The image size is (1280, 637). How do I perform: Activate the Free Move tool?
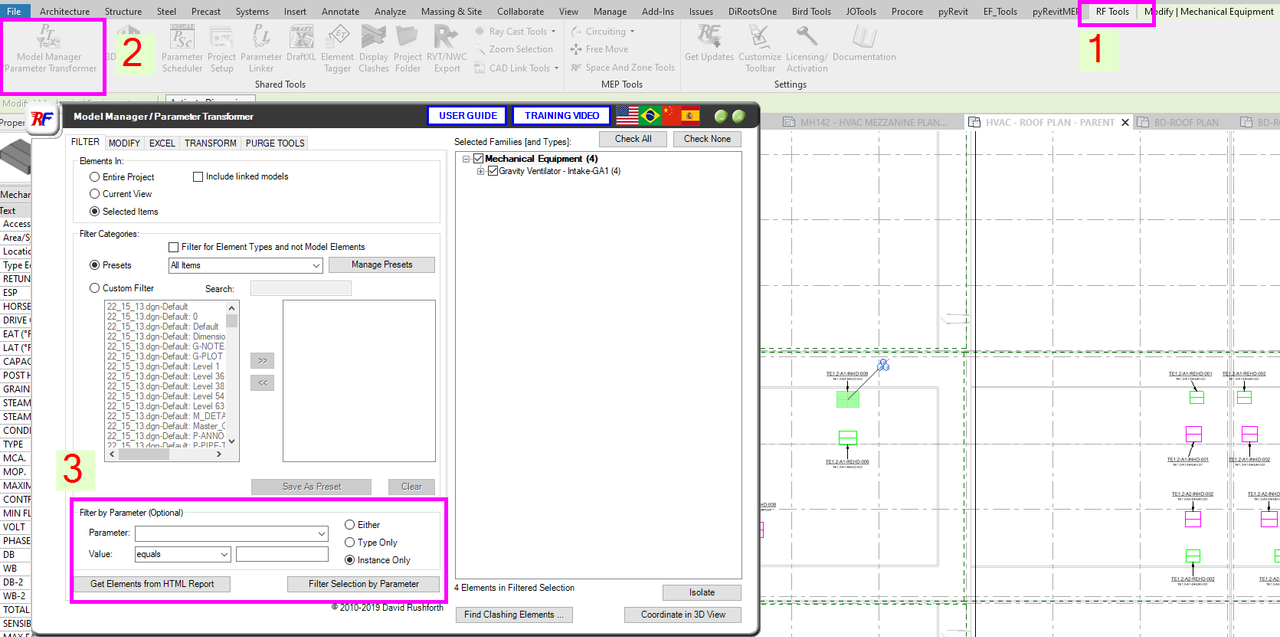click(x=599, y=49)
